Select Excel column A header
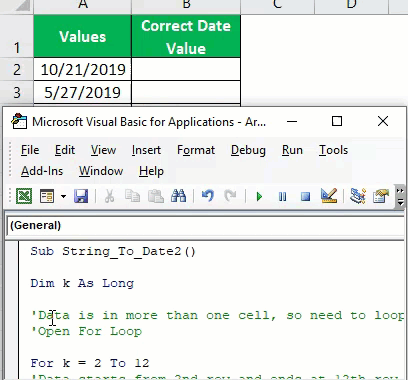 [x=83, y=6]
